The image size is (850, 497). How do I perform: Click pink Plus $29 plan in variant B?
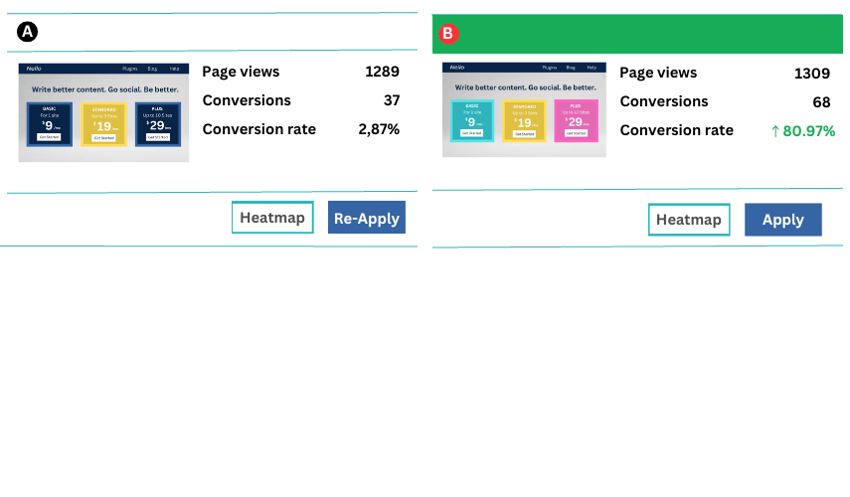[576, 120]
